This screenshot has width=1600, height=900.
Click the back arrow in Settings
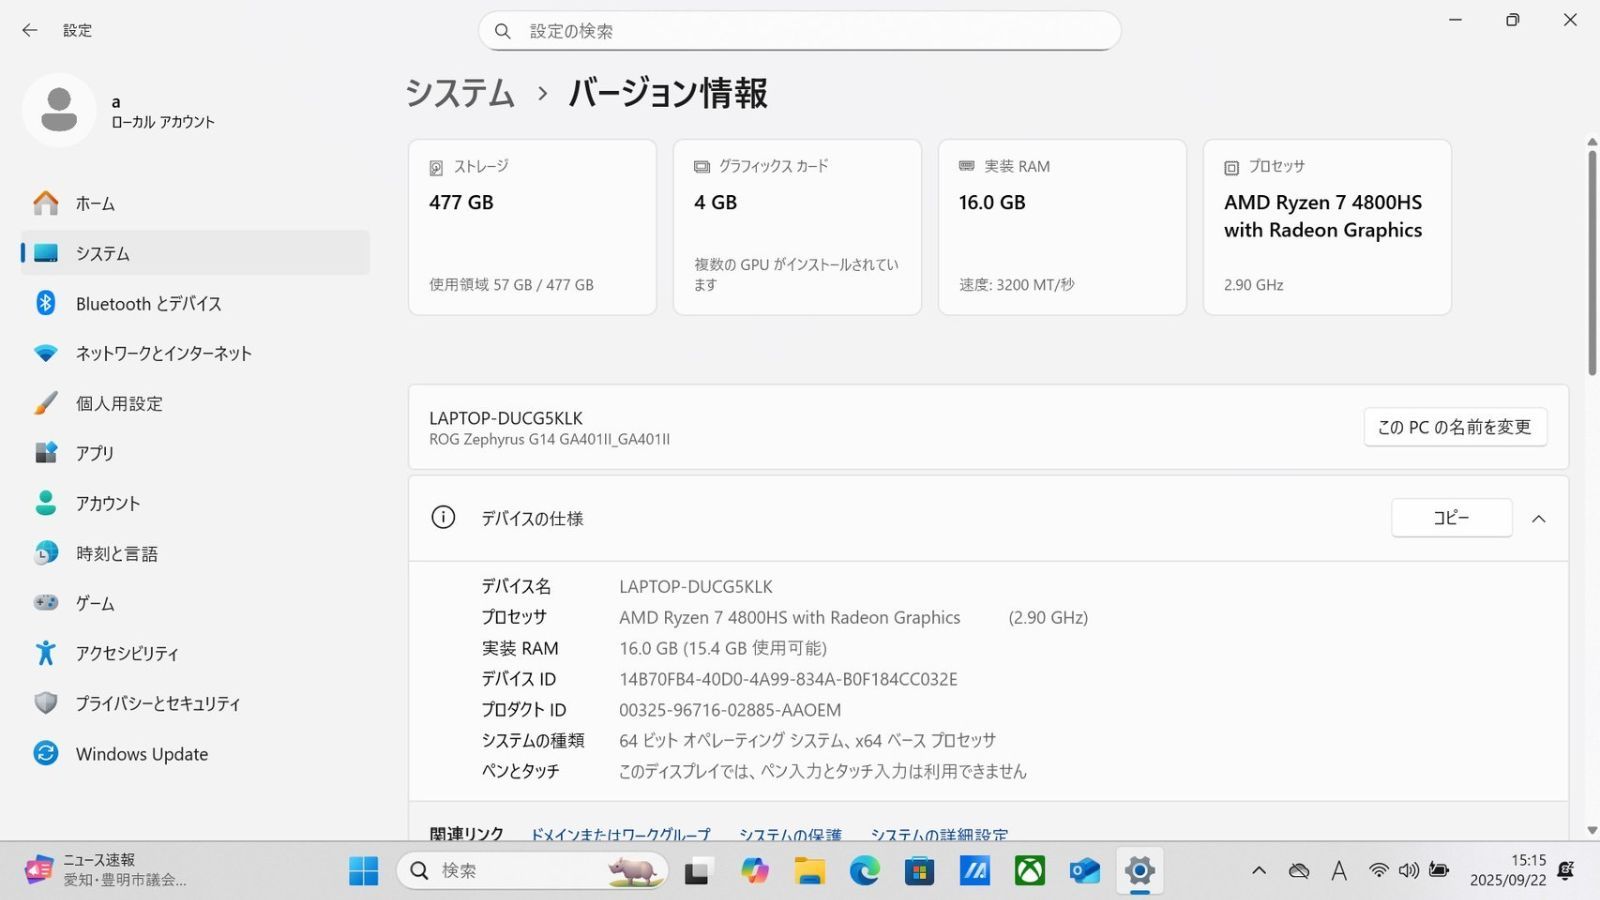pyautogui.click(x=30, y=31)
